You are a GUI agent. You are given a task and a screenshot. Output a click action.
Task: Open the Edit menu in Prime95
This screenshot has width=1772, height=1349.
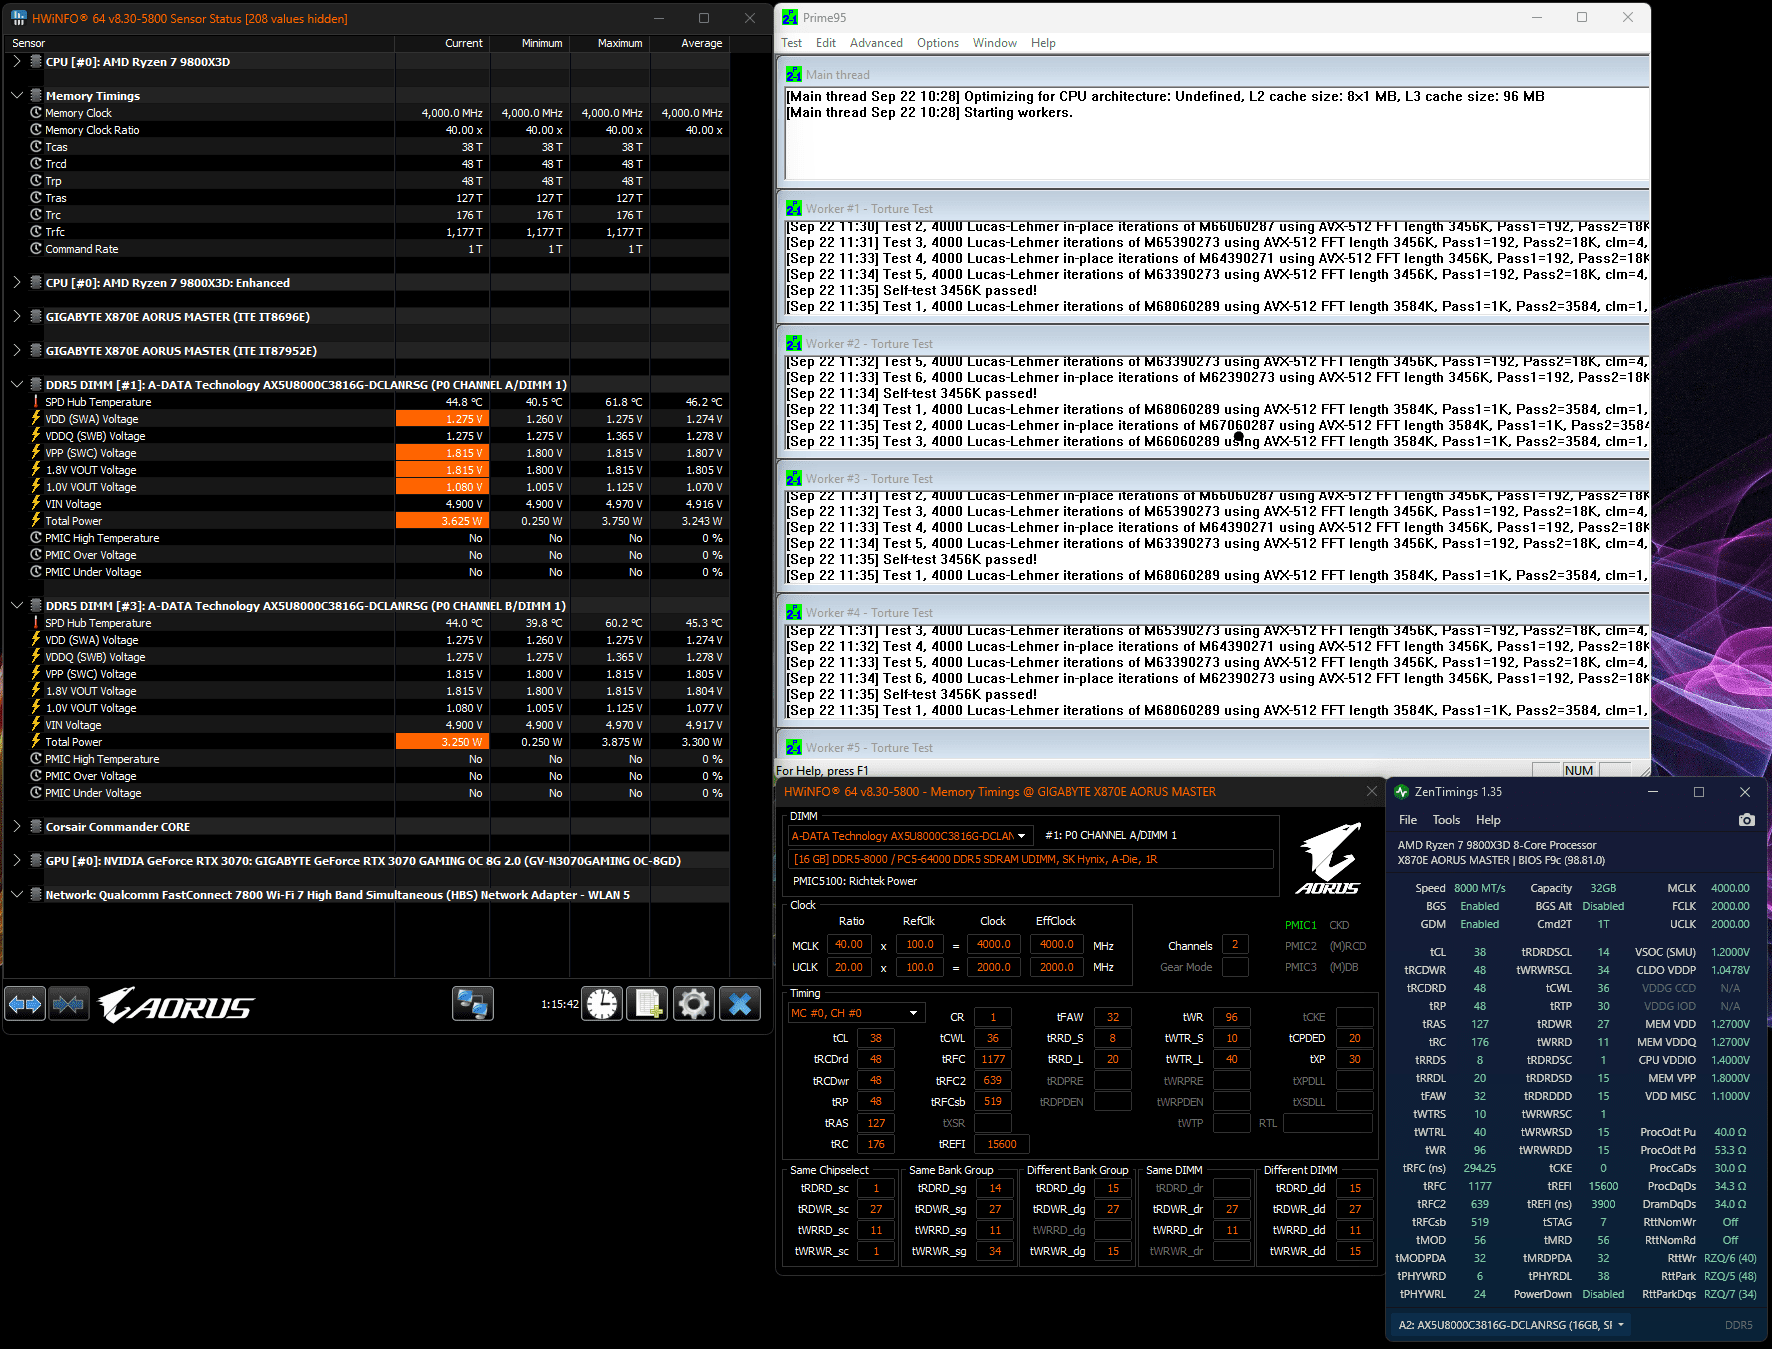(x=826, y=43)
